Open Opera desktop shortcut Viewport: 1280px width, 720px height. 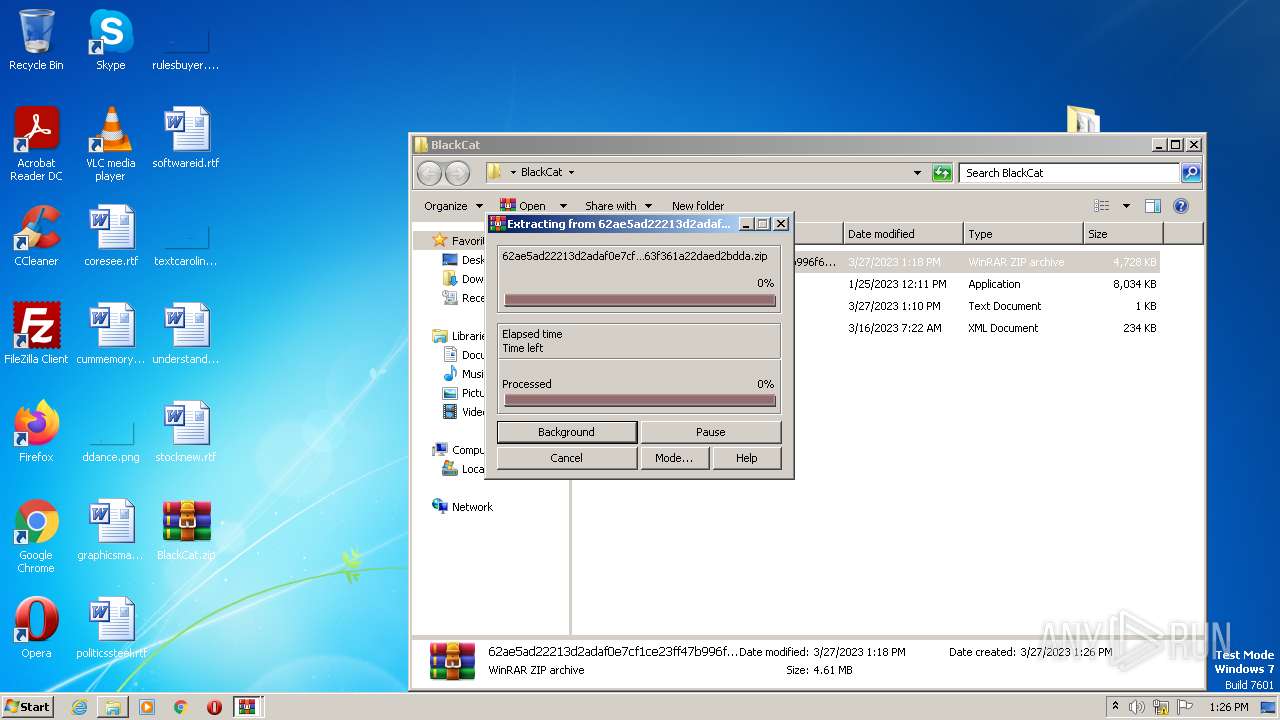click(36, 628)
